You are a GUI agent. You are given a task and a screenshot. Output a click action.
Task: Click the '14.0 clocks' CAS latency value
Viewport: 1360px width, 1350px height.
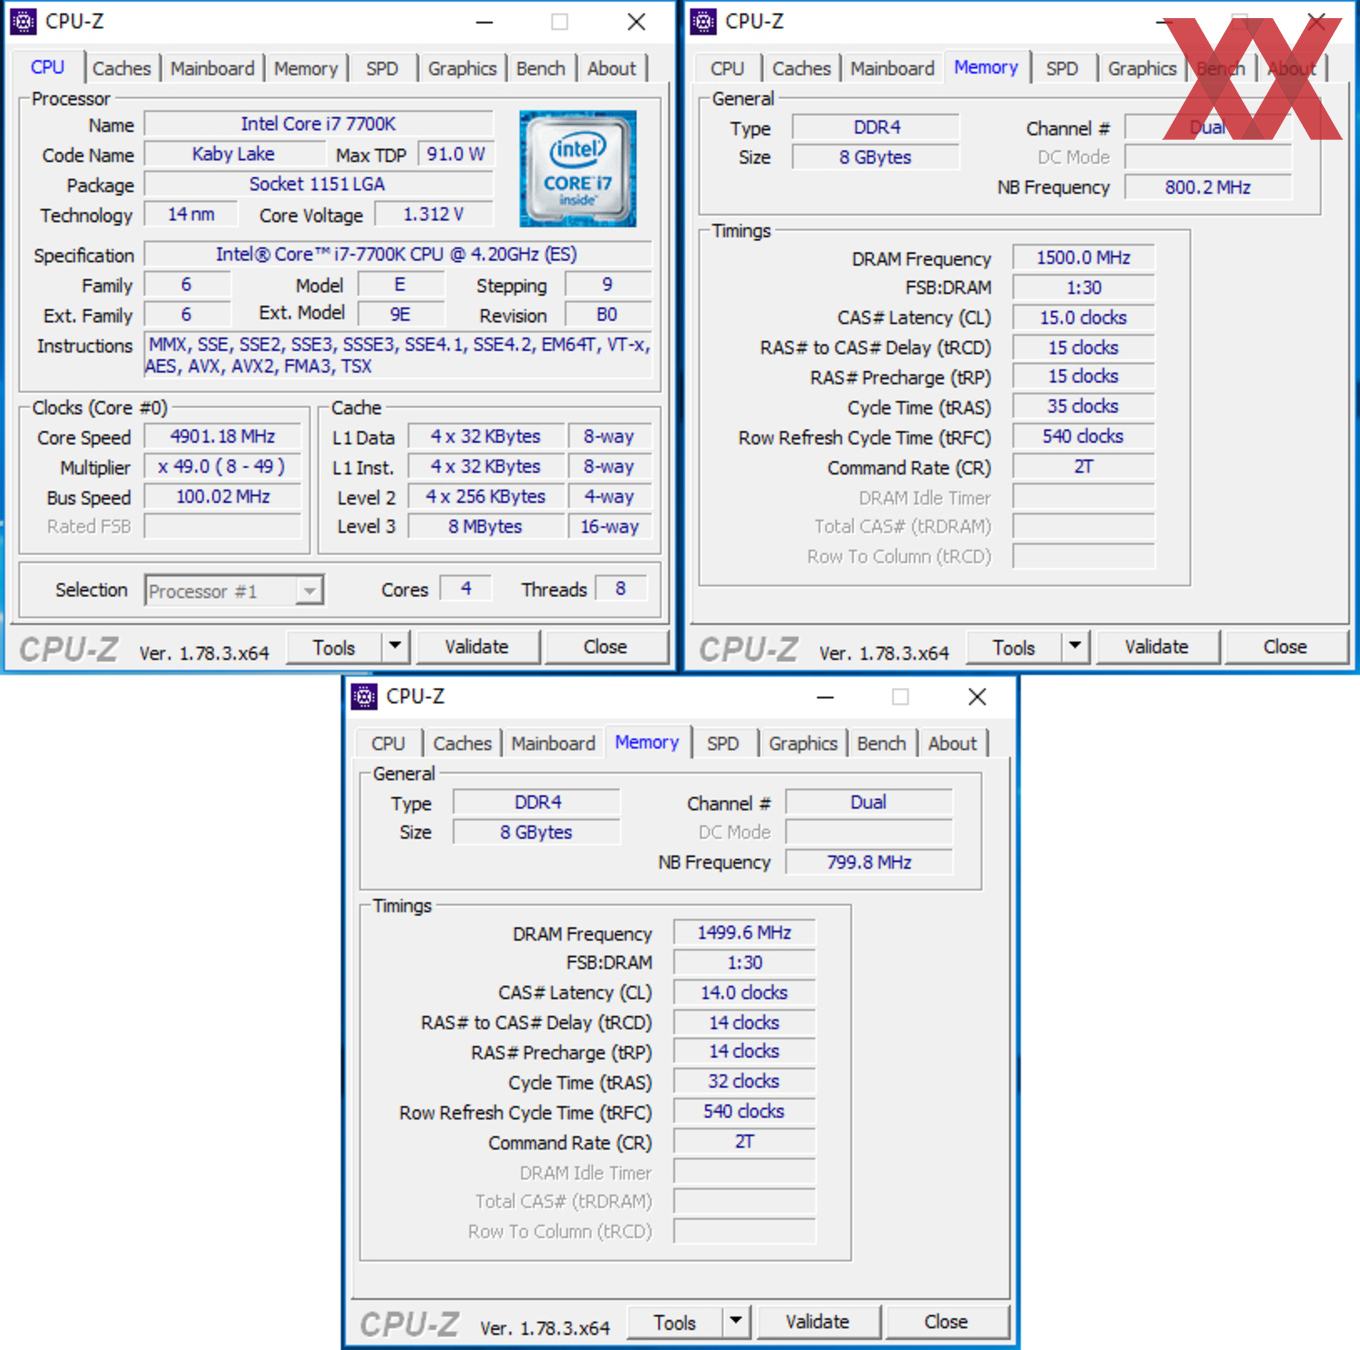[745, 992]
